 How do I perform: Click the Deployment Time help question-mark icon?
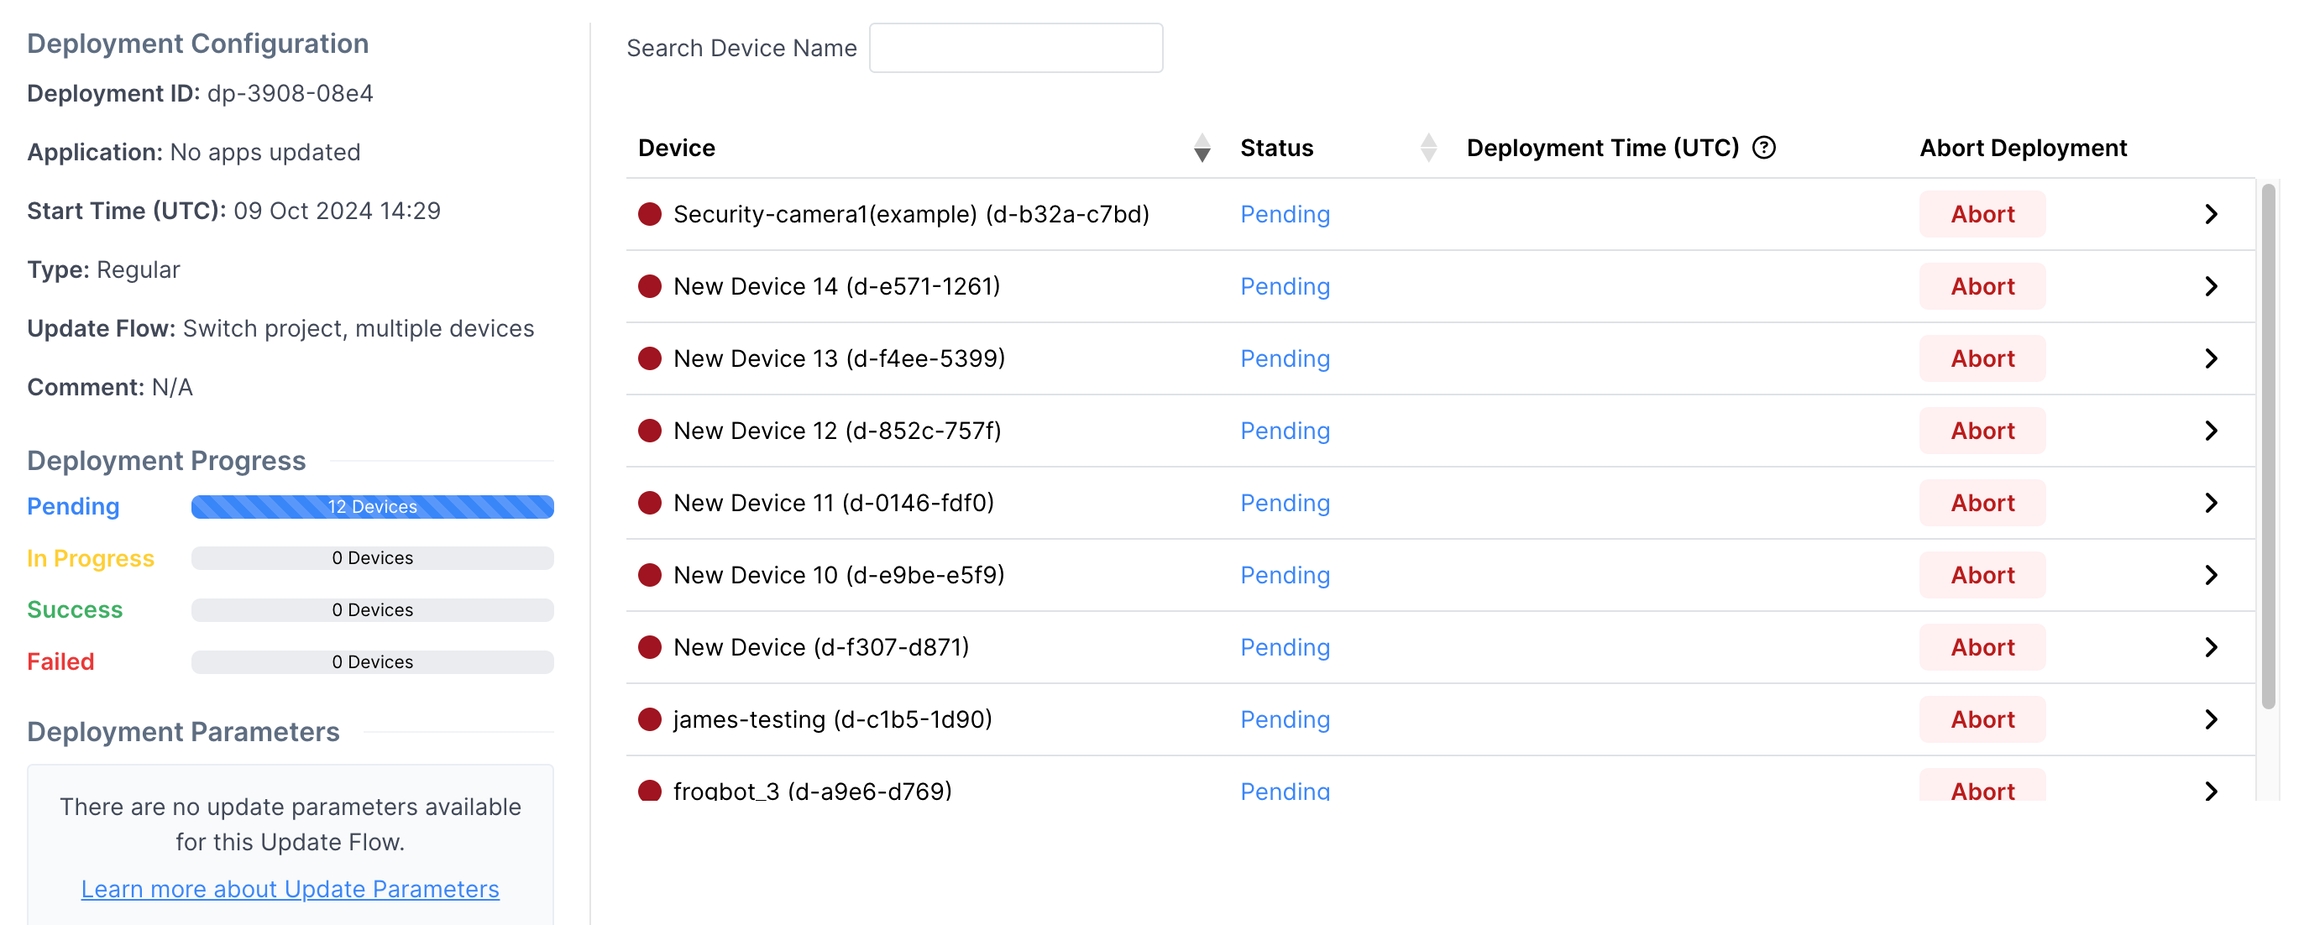(1764, 148)
